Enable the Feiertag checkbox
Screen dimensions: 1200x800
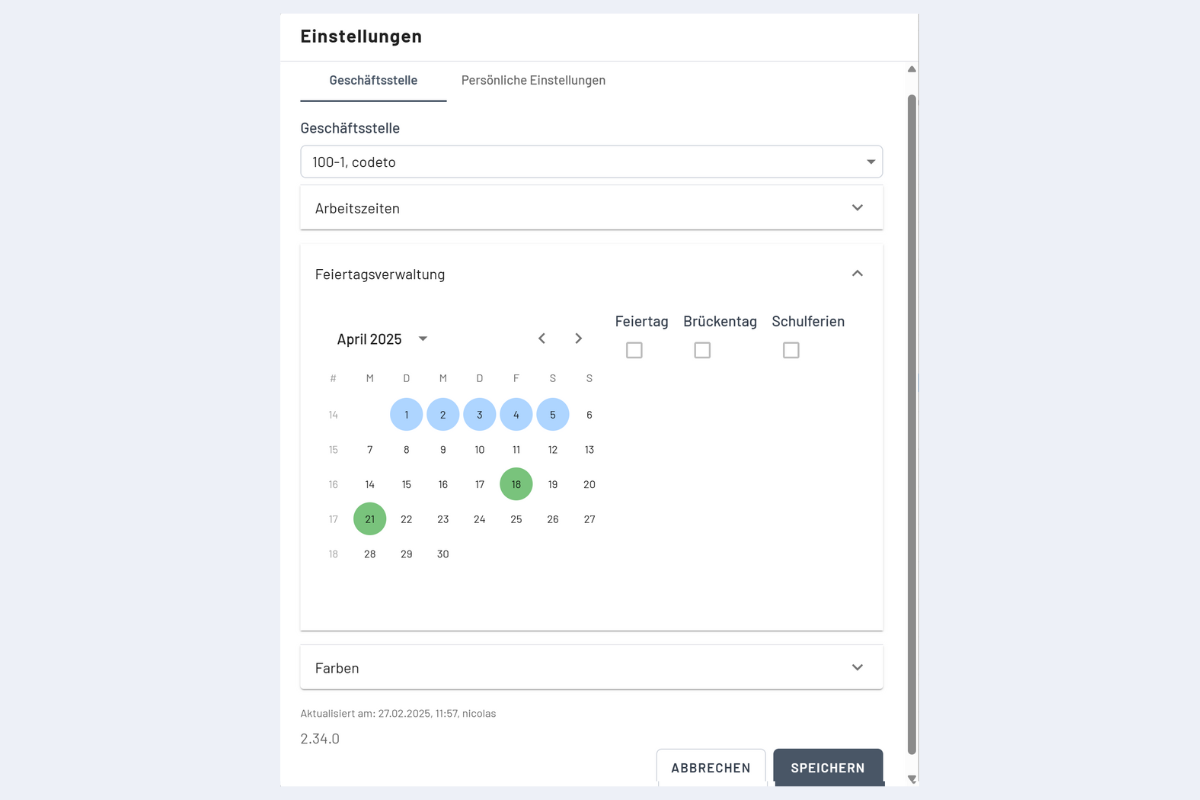(634, 350)
